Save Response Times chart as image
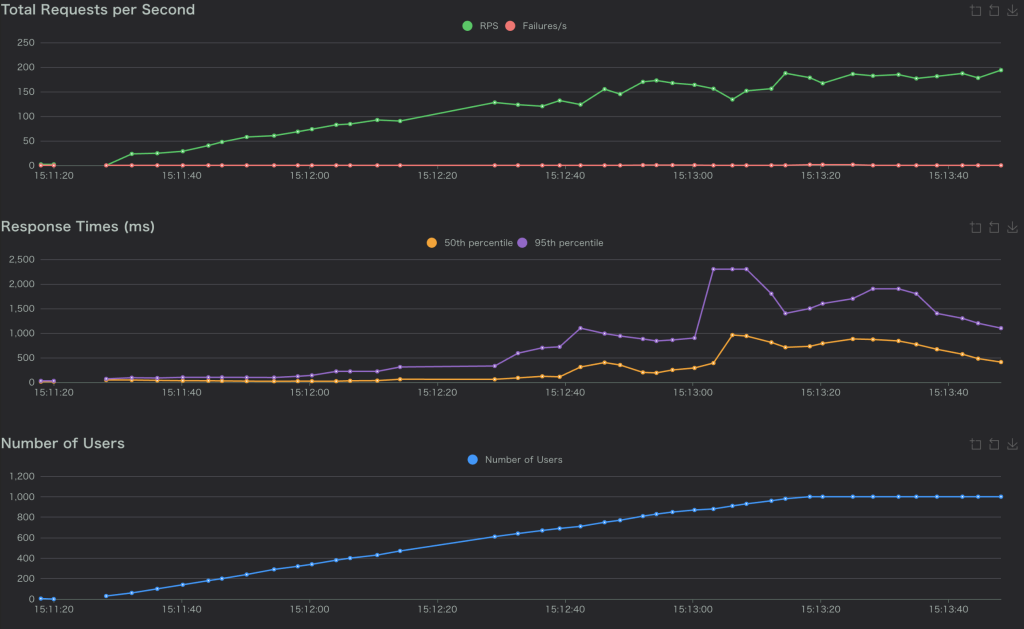The width and height of the screenshot is (1024, 629). (x=1012, y=228)
